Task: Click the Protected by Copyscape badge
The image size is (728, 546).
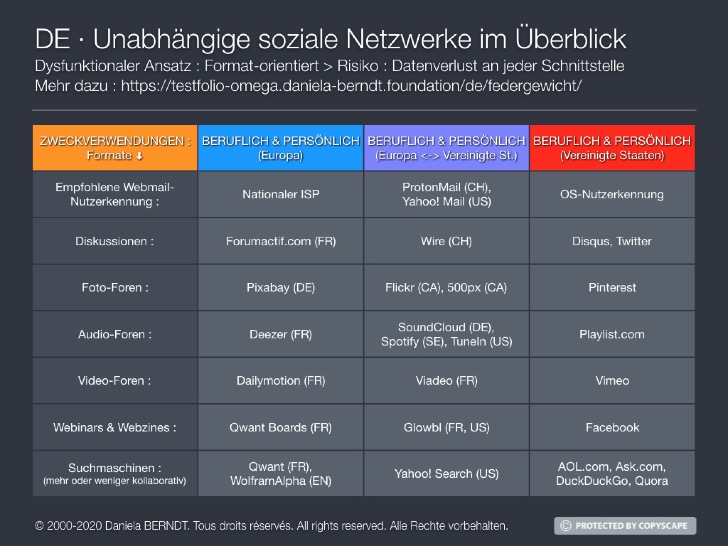Action: 625,525
